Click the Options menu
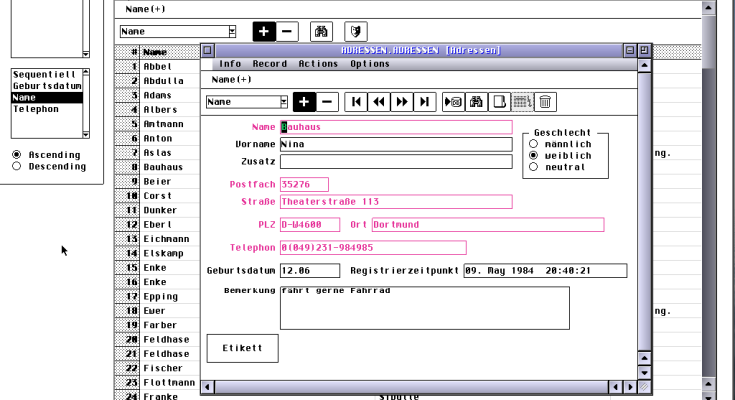Screen dimensions: 735x400 point(369,64)
